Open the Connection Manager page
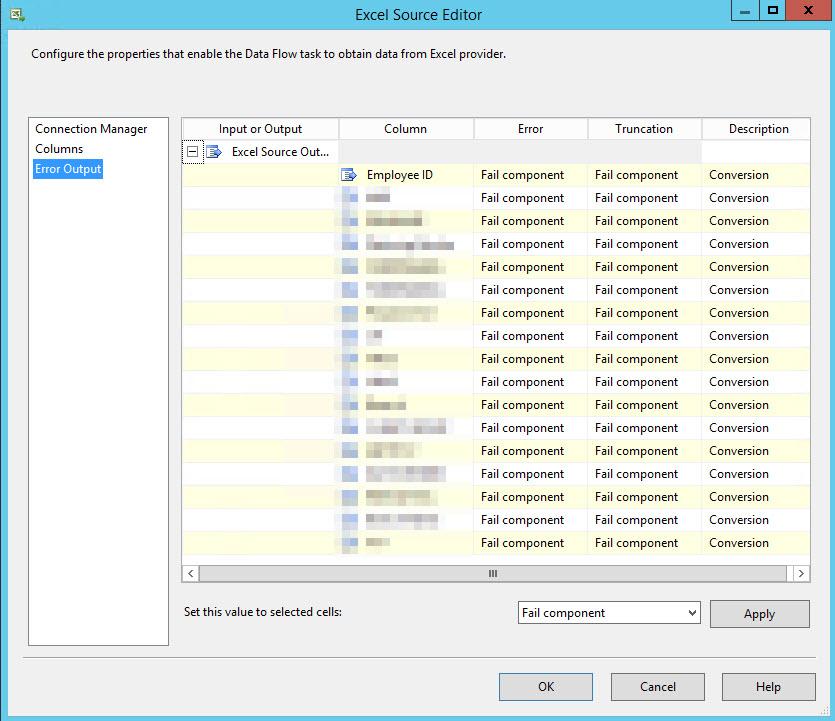Screen dimensions: 835x721 91,129
